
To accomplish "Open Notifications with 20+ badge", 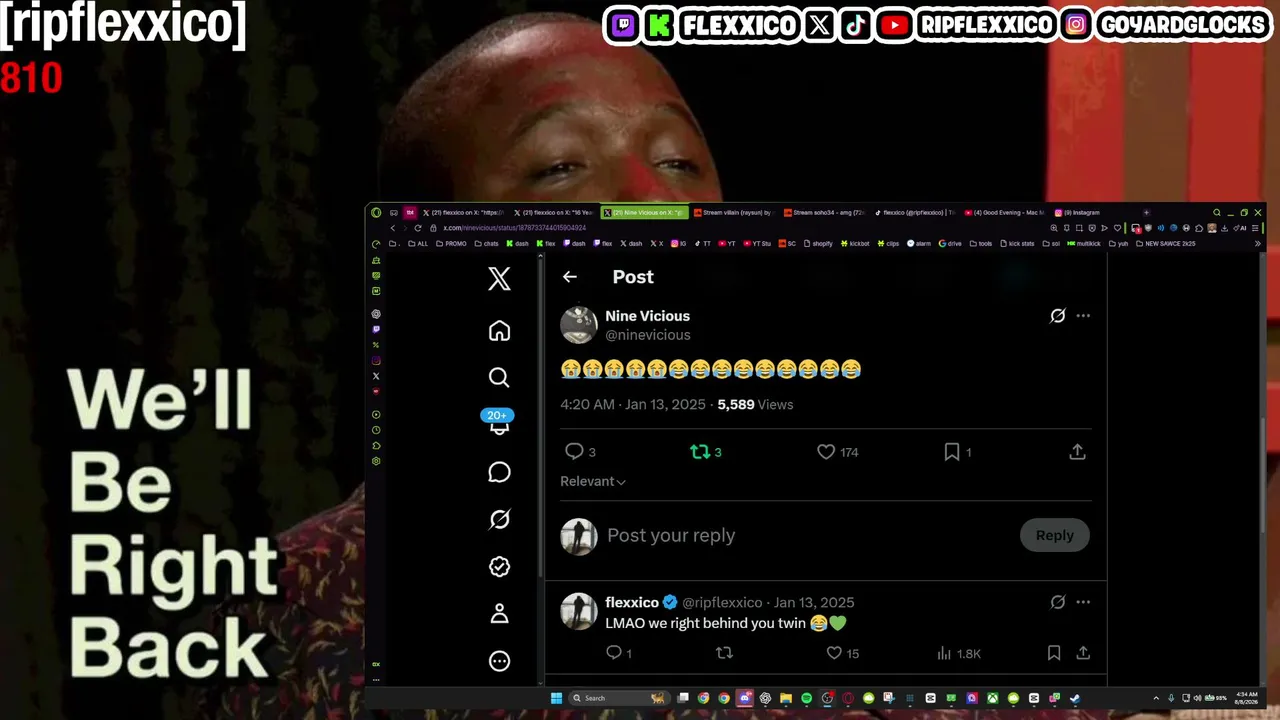I will coord(499,423).
